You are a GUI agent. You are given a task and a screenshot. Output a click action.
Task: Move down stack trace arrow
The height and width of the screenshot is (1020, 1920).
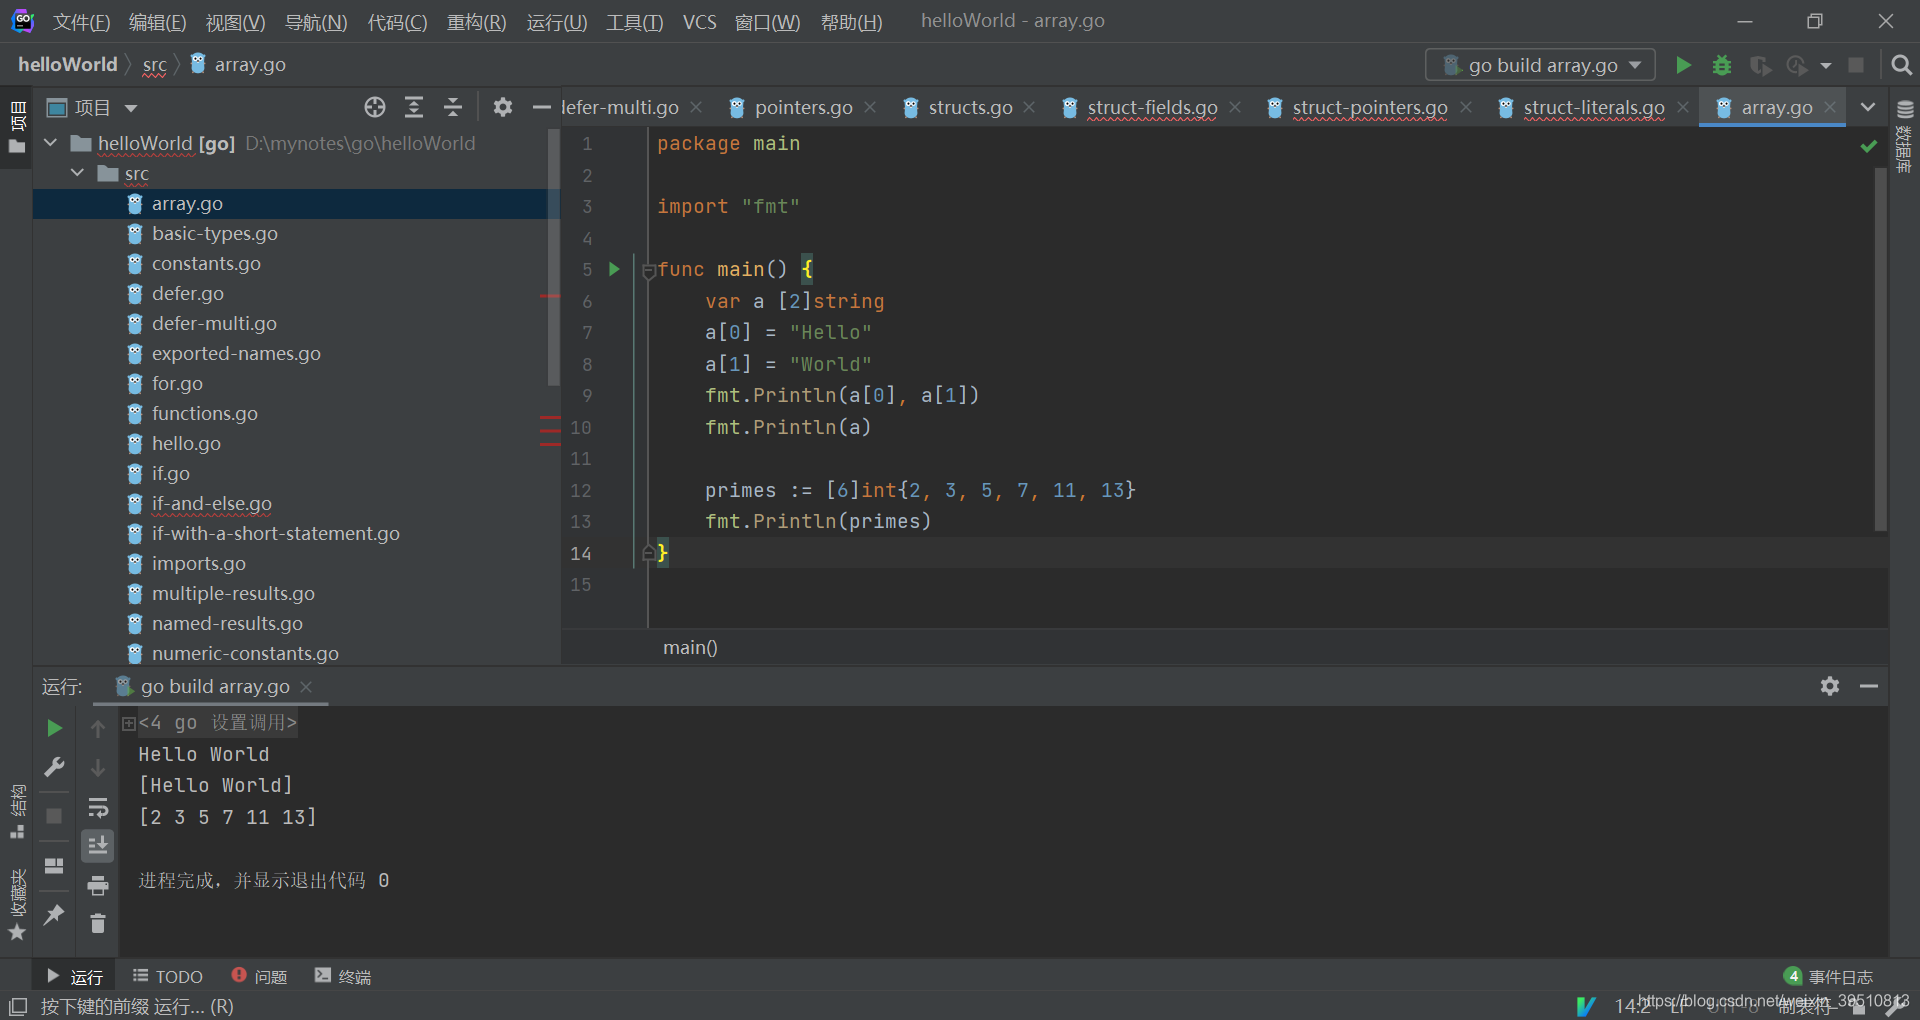point(98,767)
